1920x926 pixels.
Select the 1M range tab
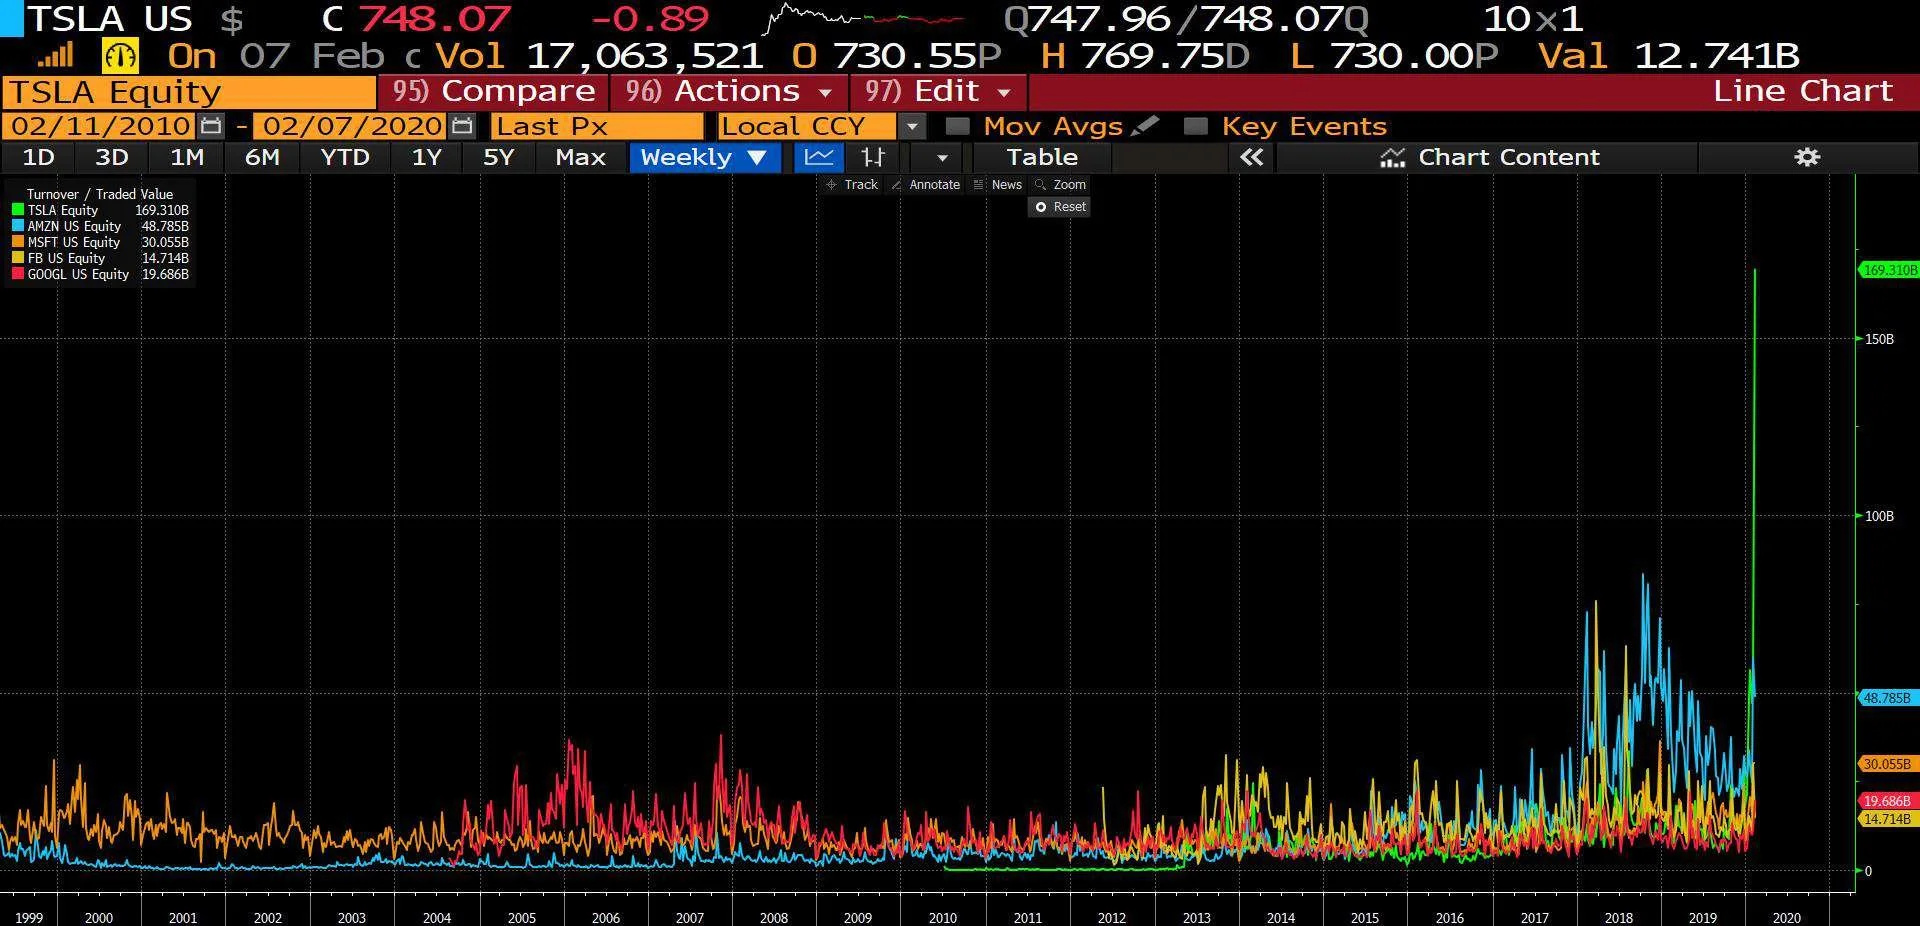187,157
